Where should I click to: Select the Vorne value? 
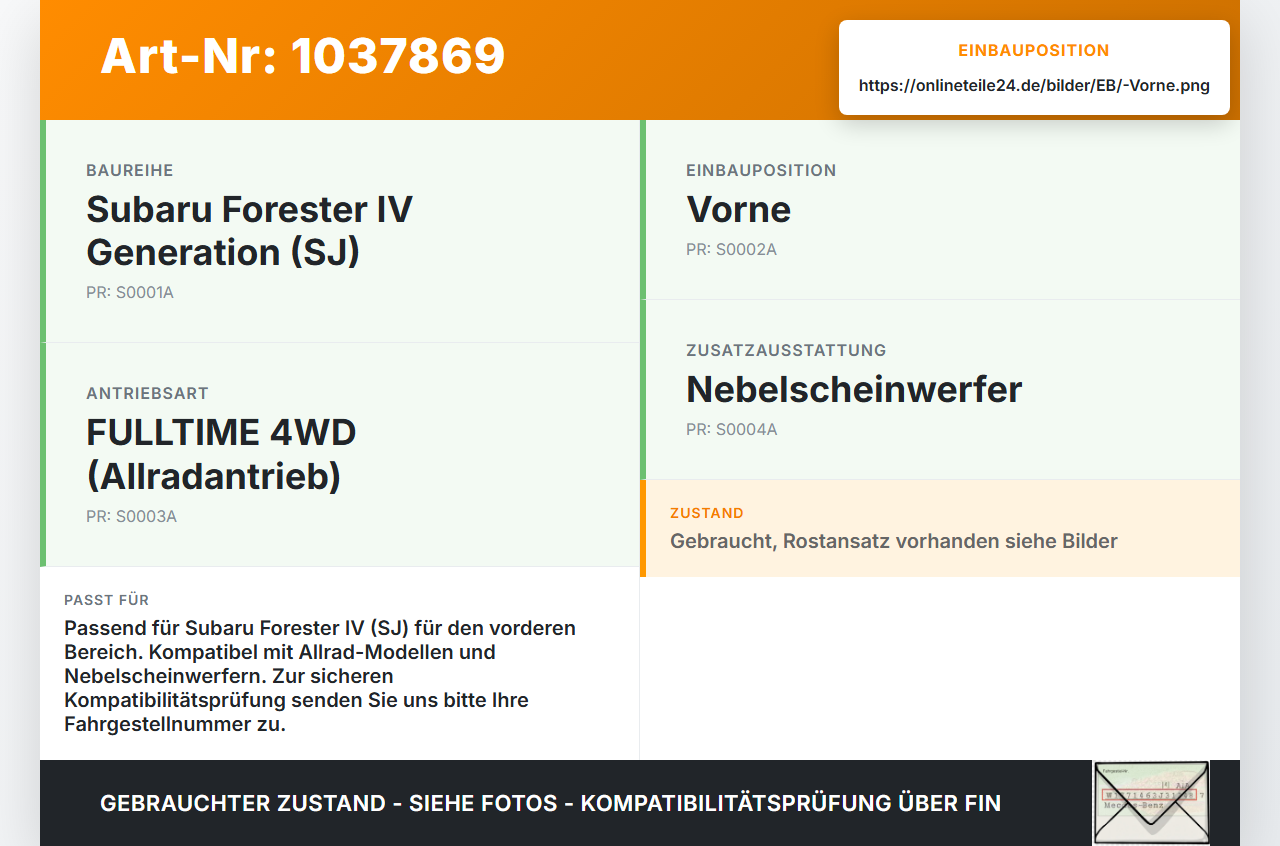click(x=739, y=210)
